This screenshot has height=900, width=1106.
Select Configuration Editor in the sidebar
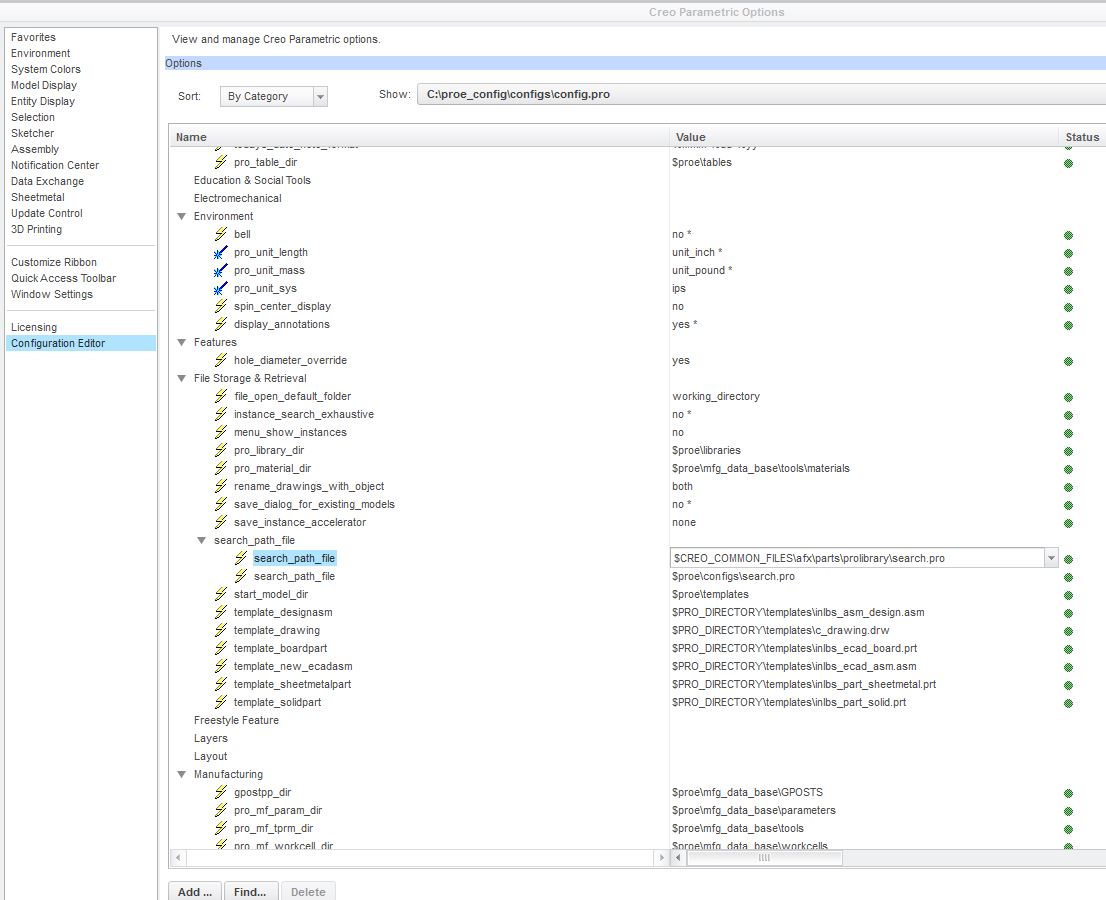pos(80,343)
